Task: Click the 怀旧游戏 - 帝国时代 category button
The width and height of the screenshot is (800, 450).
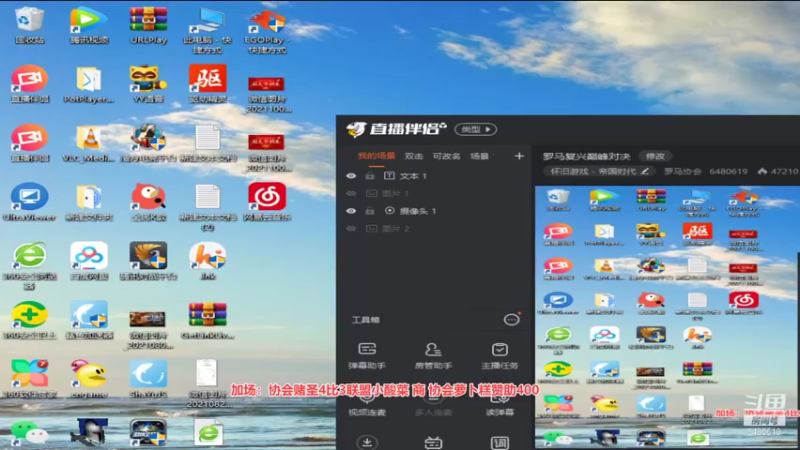Action: click(x=599, y=171)
